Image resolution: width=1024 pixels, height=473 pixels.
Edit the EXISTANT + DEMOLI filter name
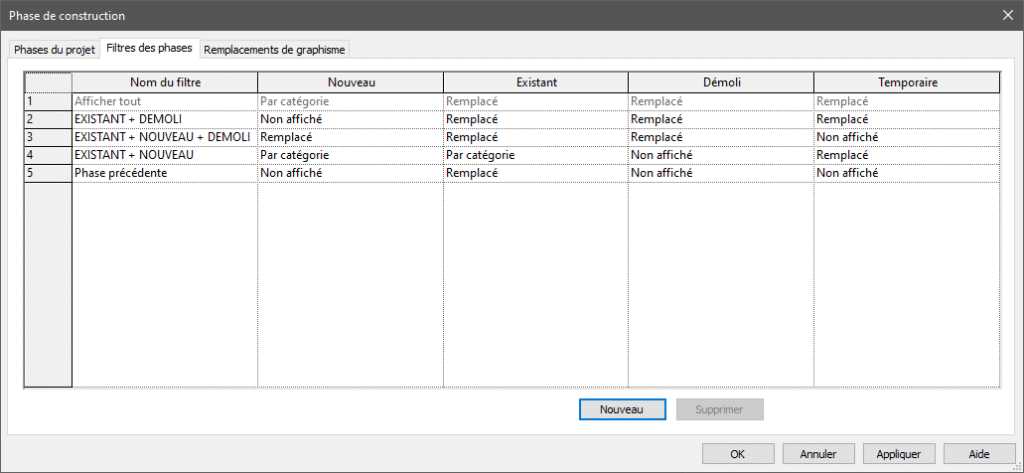click(x=164, y=119)
